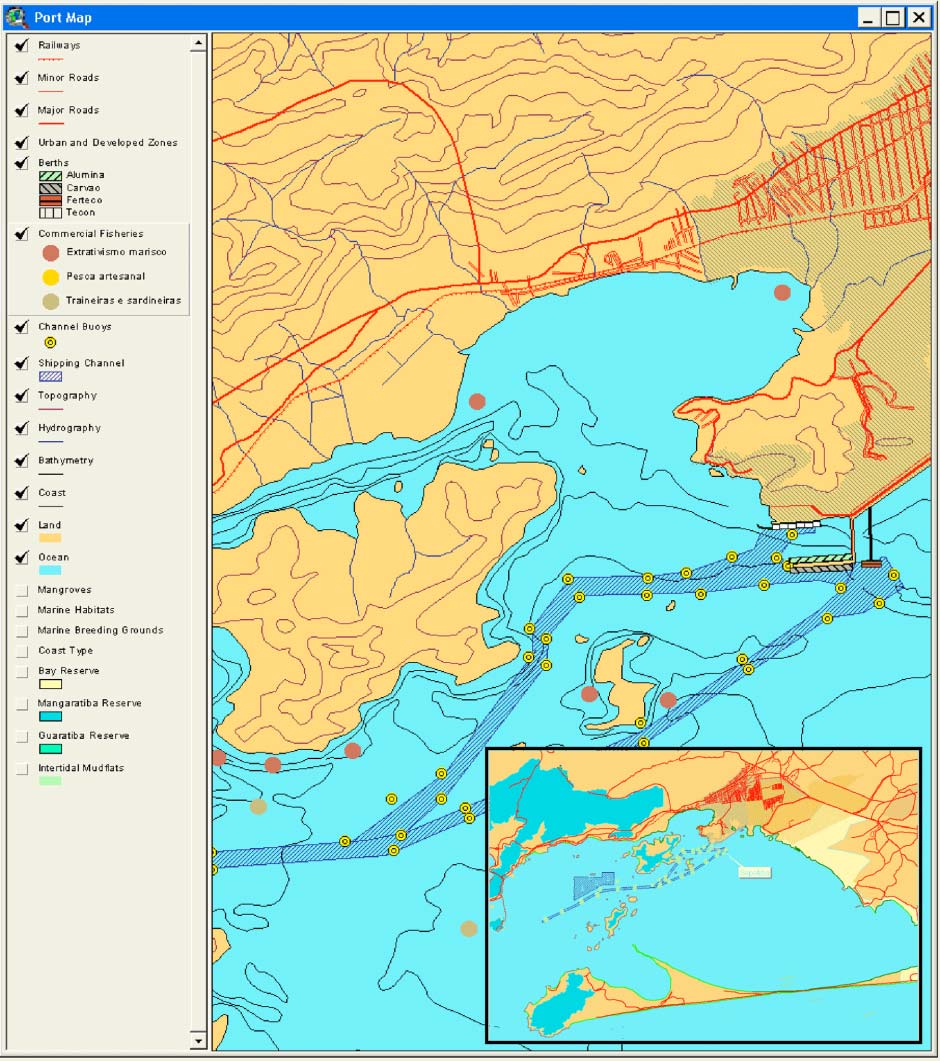Turn on the Marine Habitats layer
The height and width of the screenshot is (1061, 940).
(22, 610)
